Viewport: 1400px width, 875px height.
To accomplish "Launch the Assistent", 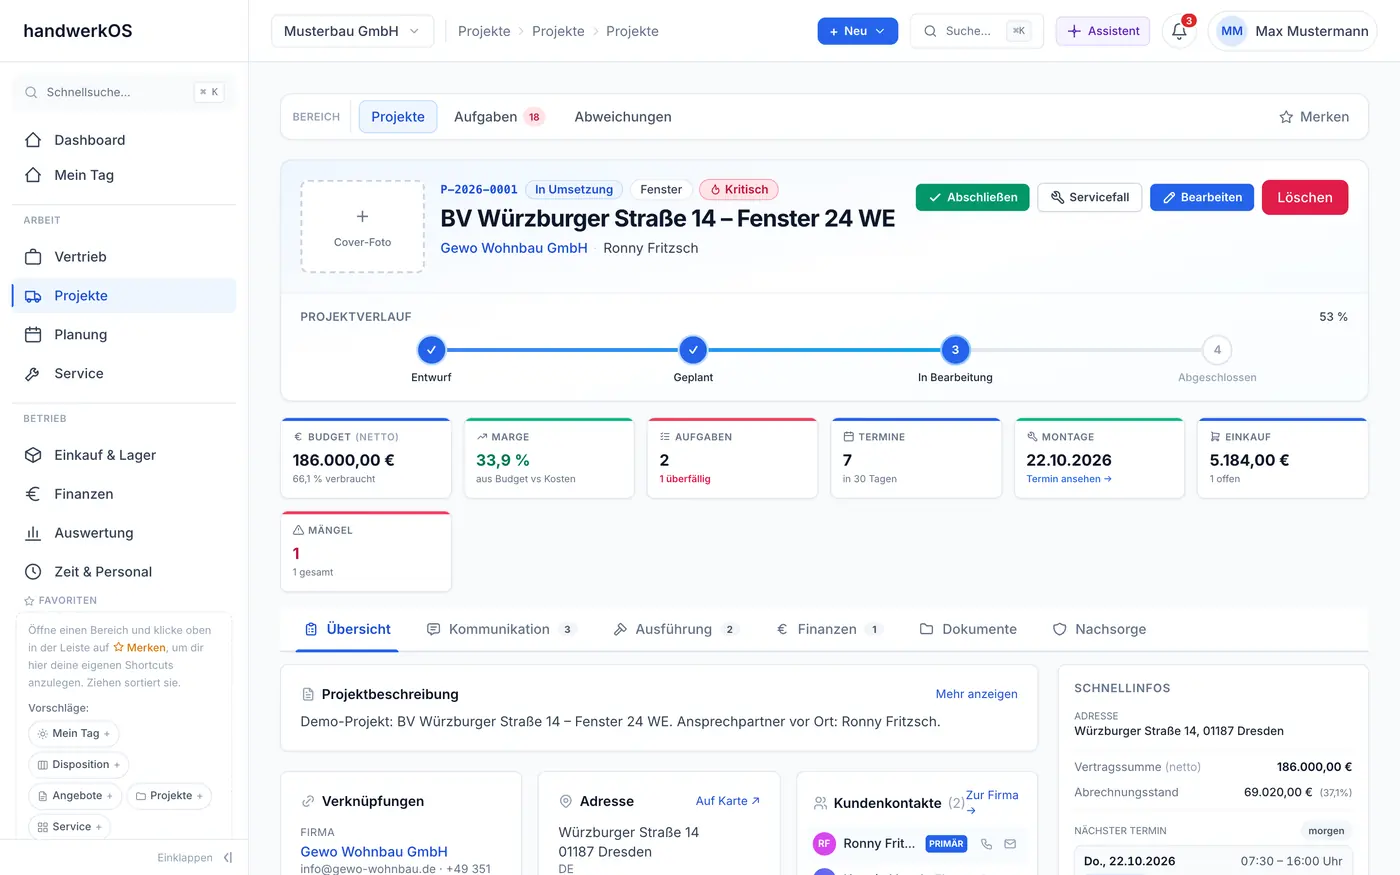I will [x=1103, y=31].
